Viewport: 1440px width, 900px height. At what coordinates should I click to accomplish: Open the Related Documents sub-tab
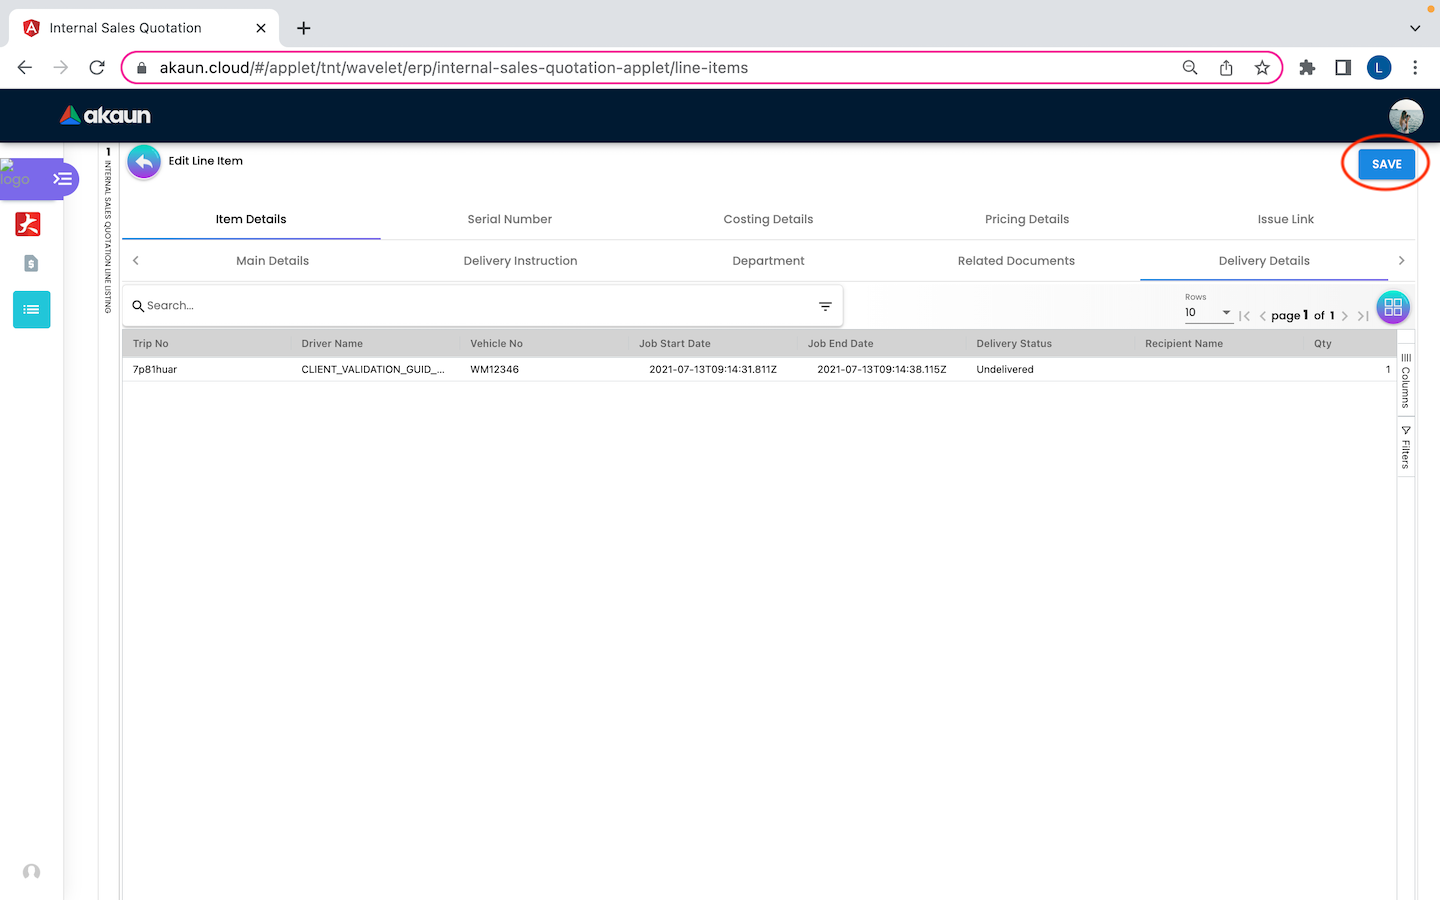click(1016, 261)
